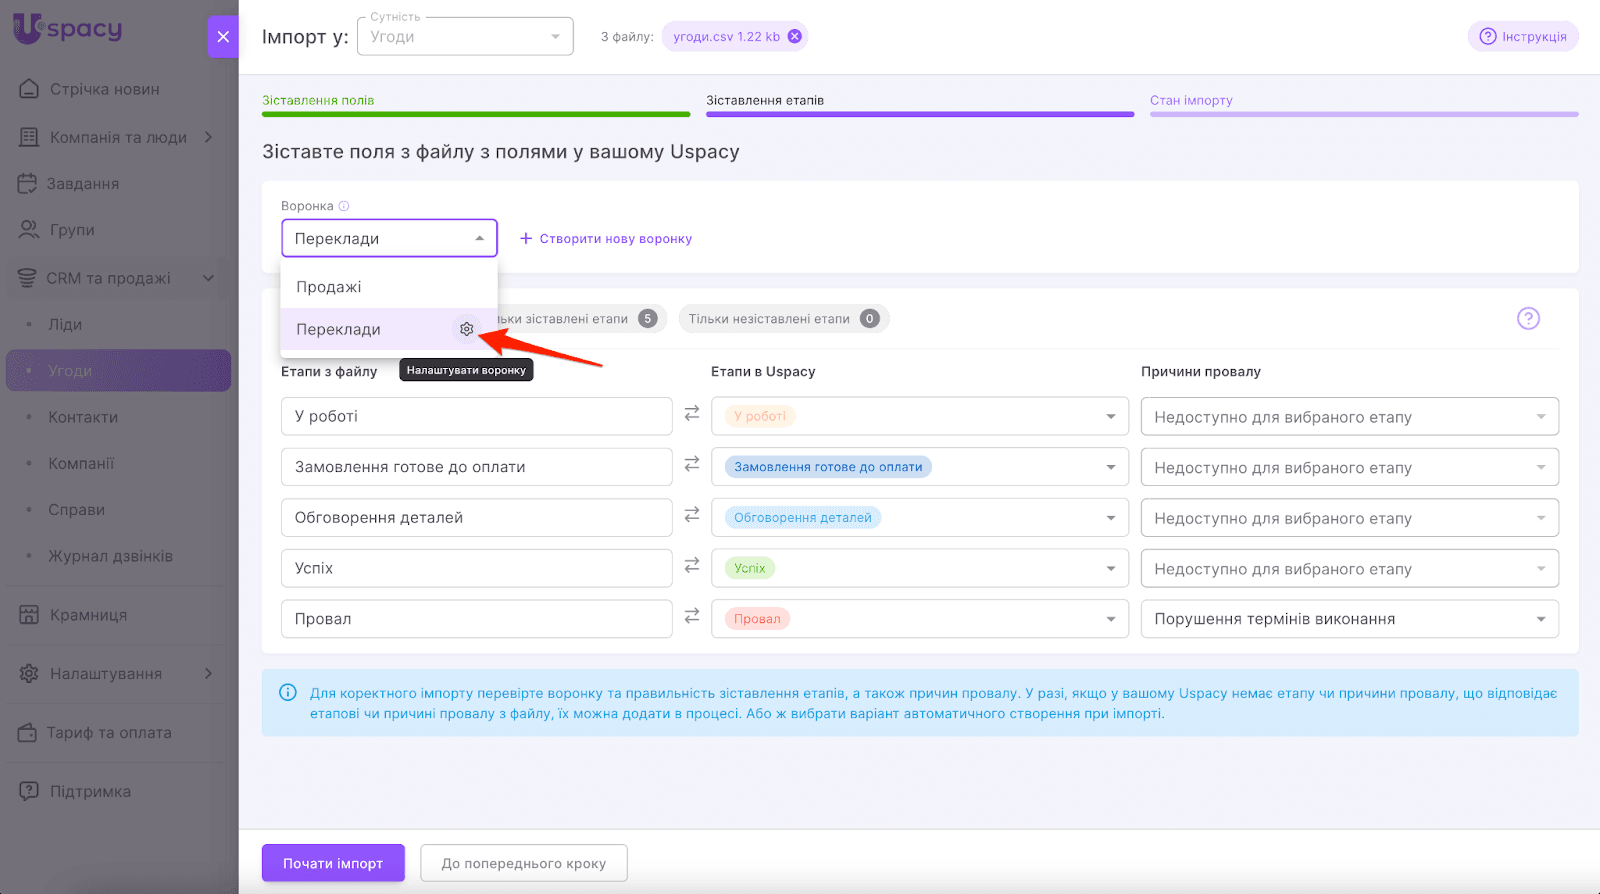1600x894 pixels.
Task: Click До попереднього кроку button
Action: click(523, 863)
